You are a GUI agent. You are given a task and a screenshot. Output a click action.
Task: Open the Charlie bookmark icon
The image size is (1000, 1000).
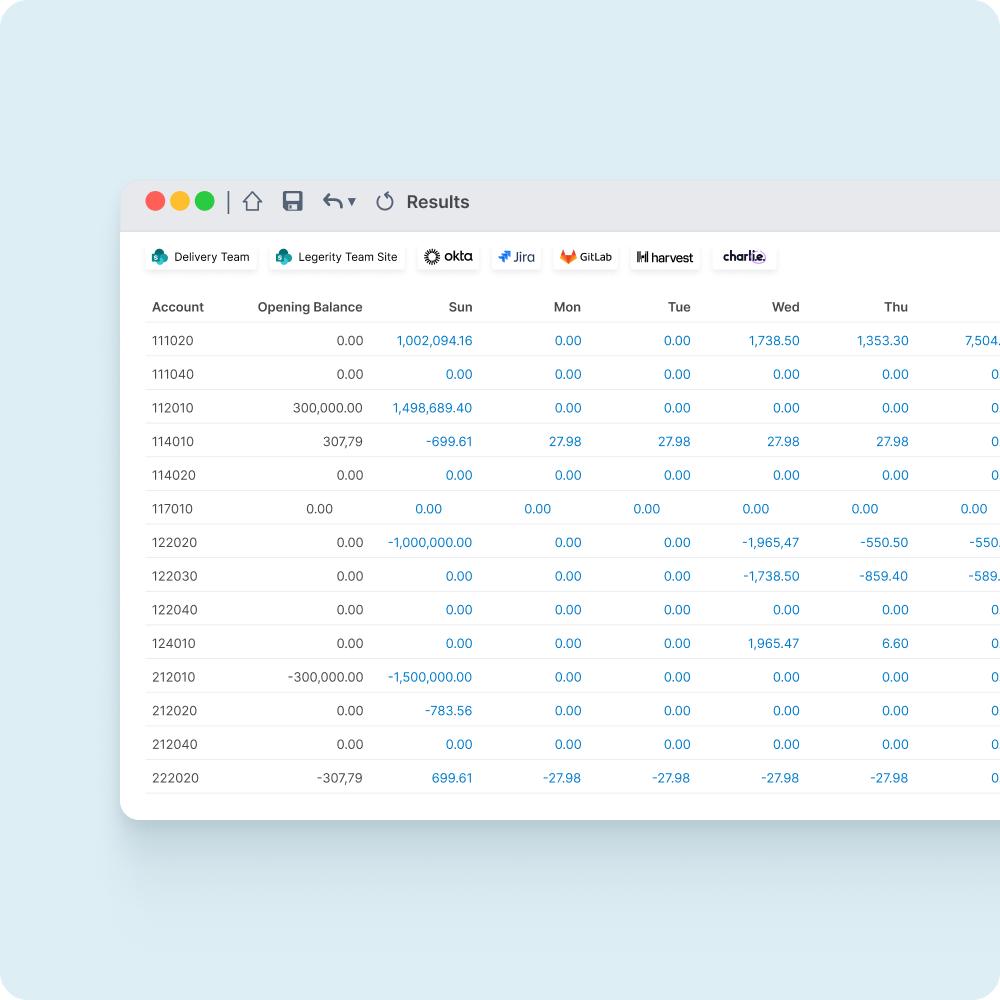[743, 256]
